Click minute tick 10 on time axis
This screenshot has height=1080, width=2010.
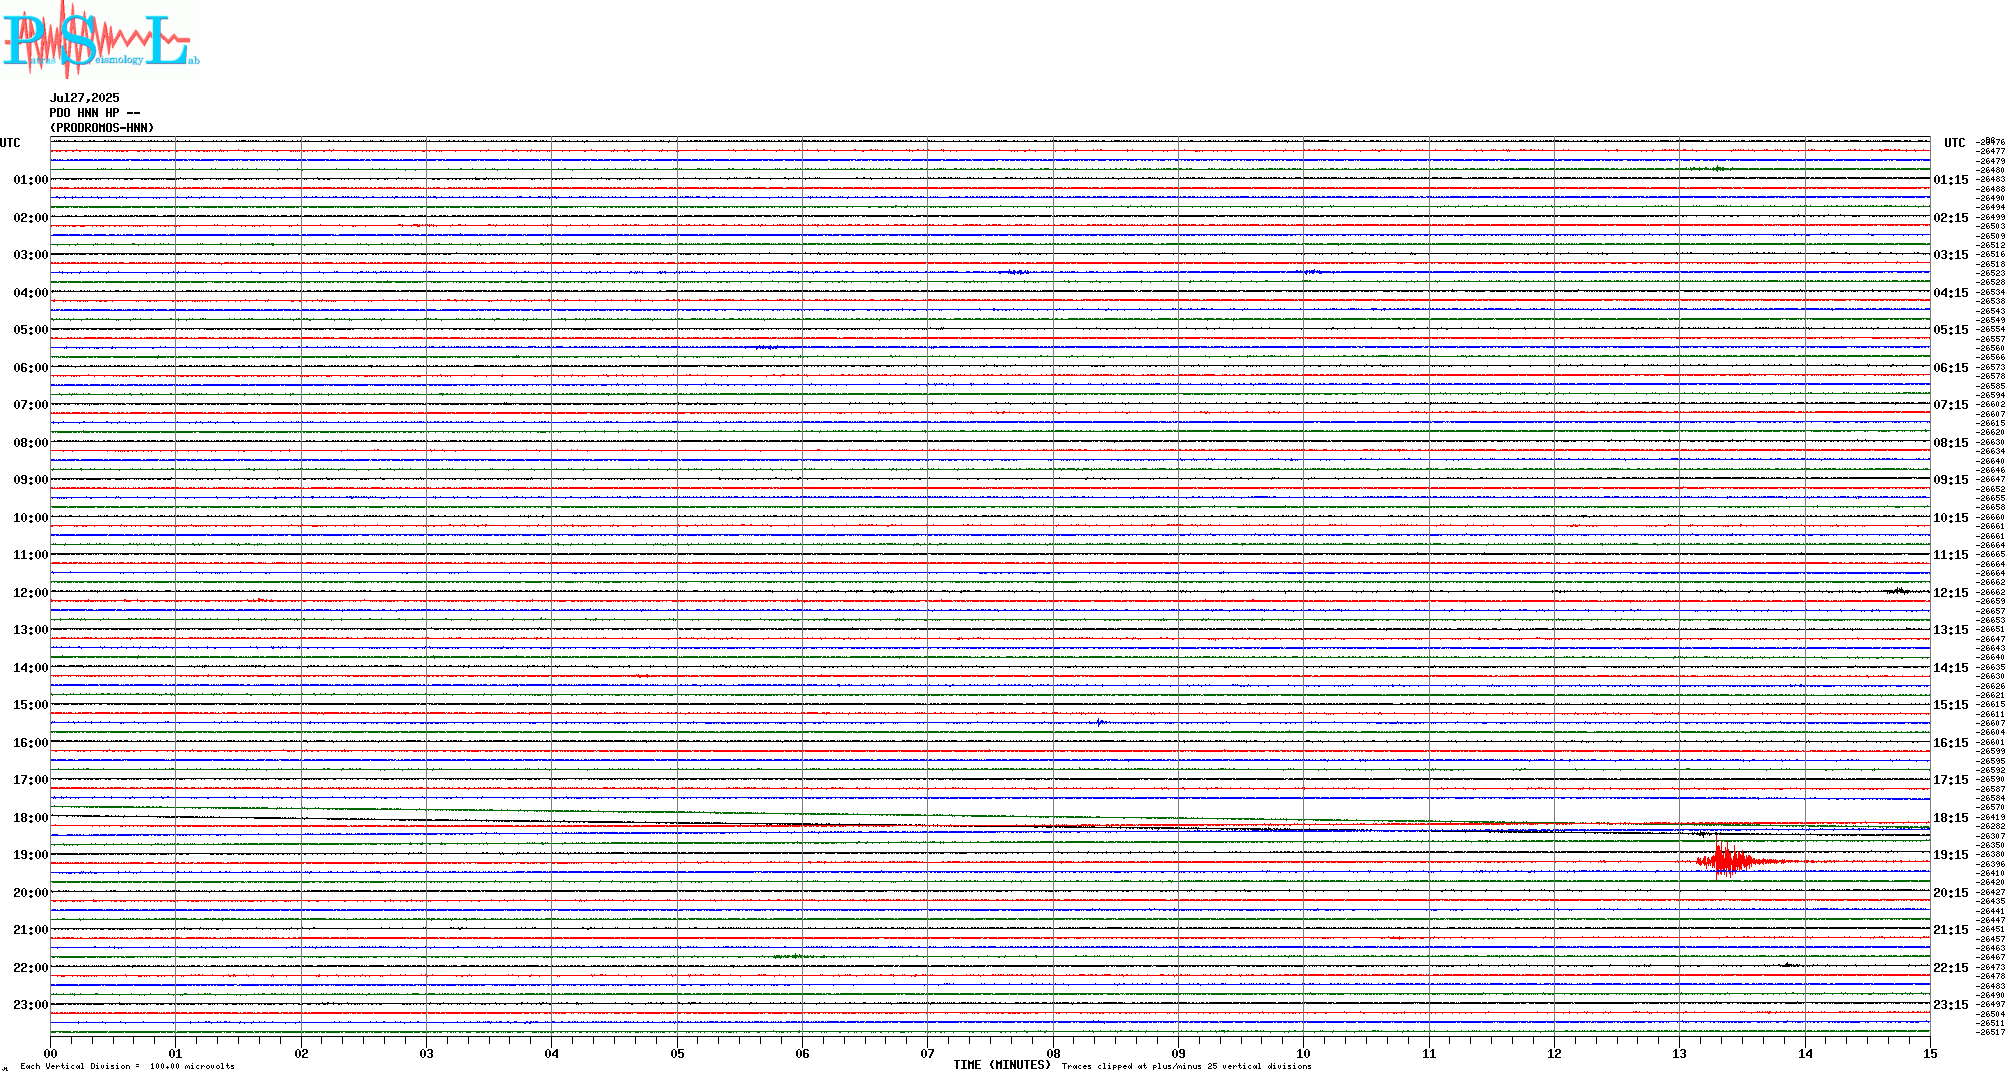tap(1304, 1053)
